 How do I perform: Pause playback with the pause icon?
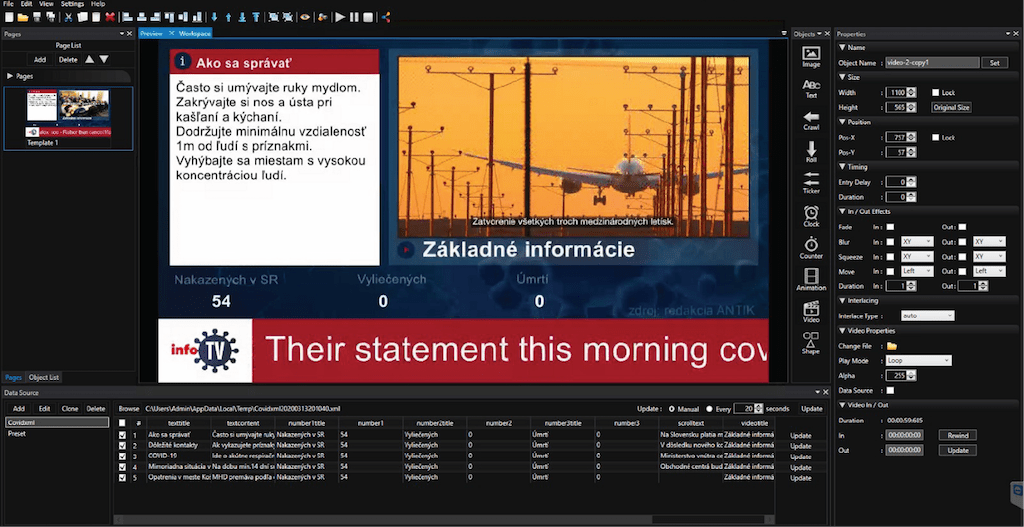[x=354, y=17]
